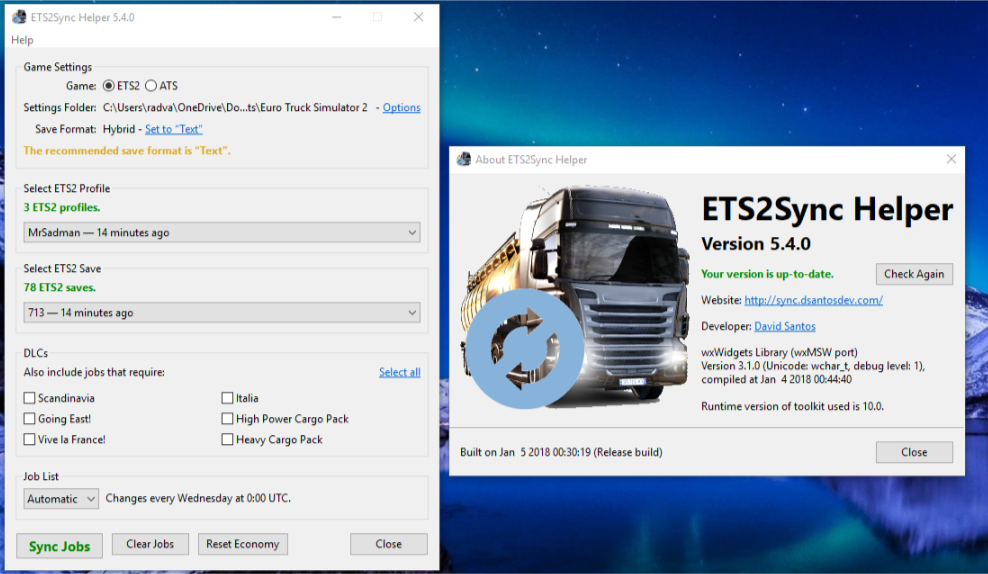Click the Settings Folder path text
988x574 pixels.
point(235,108)
